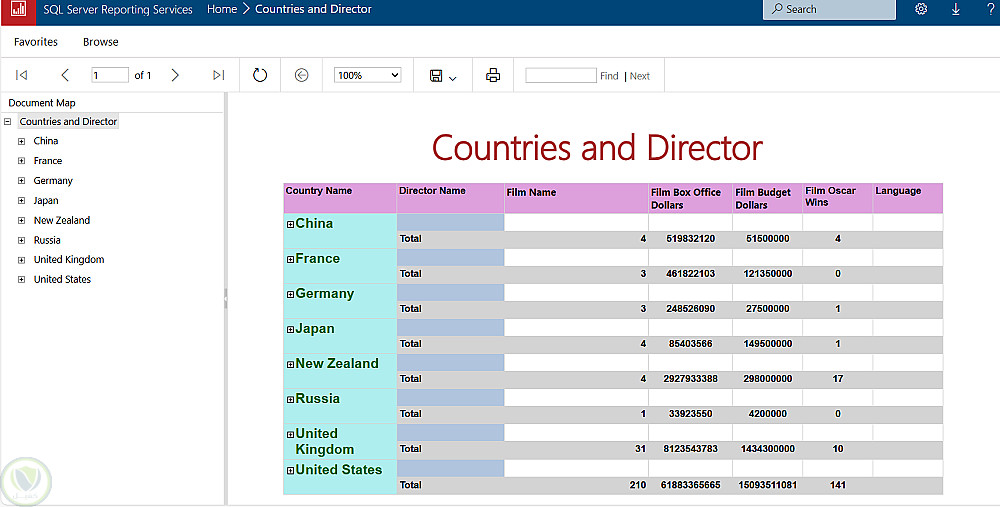Jump to last page icon

coord(218,75)
